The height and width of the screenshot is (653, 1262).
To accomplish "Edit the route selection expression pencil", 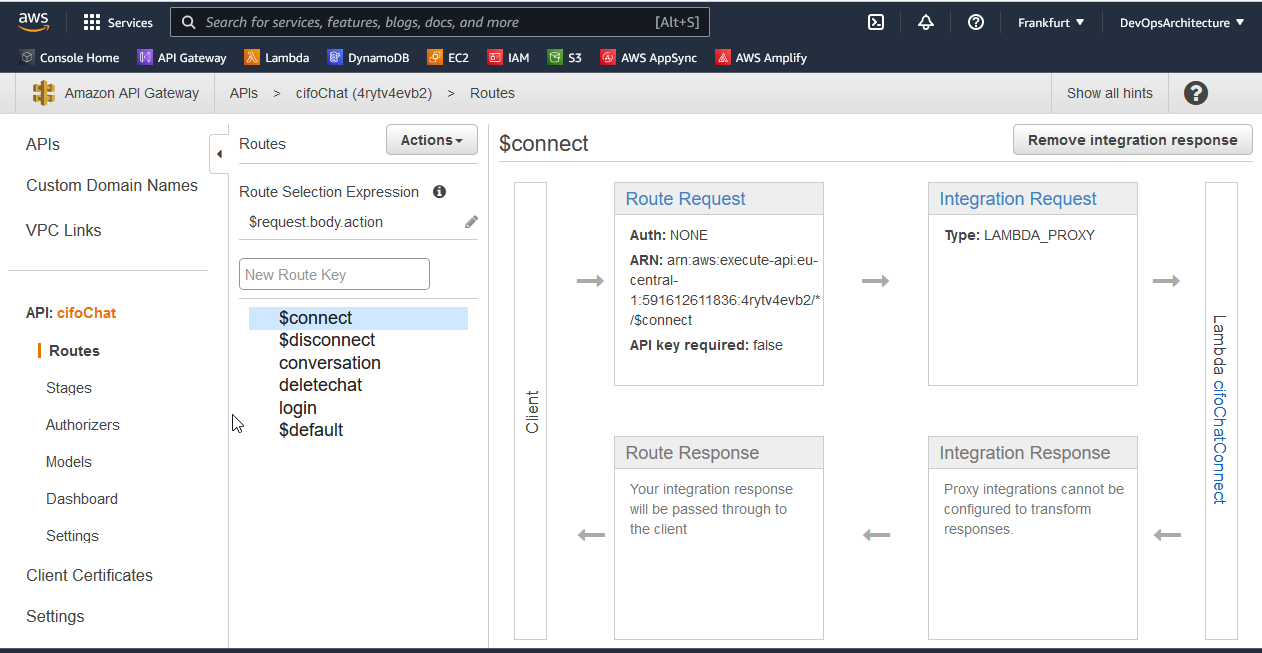I will coord(471,222).
